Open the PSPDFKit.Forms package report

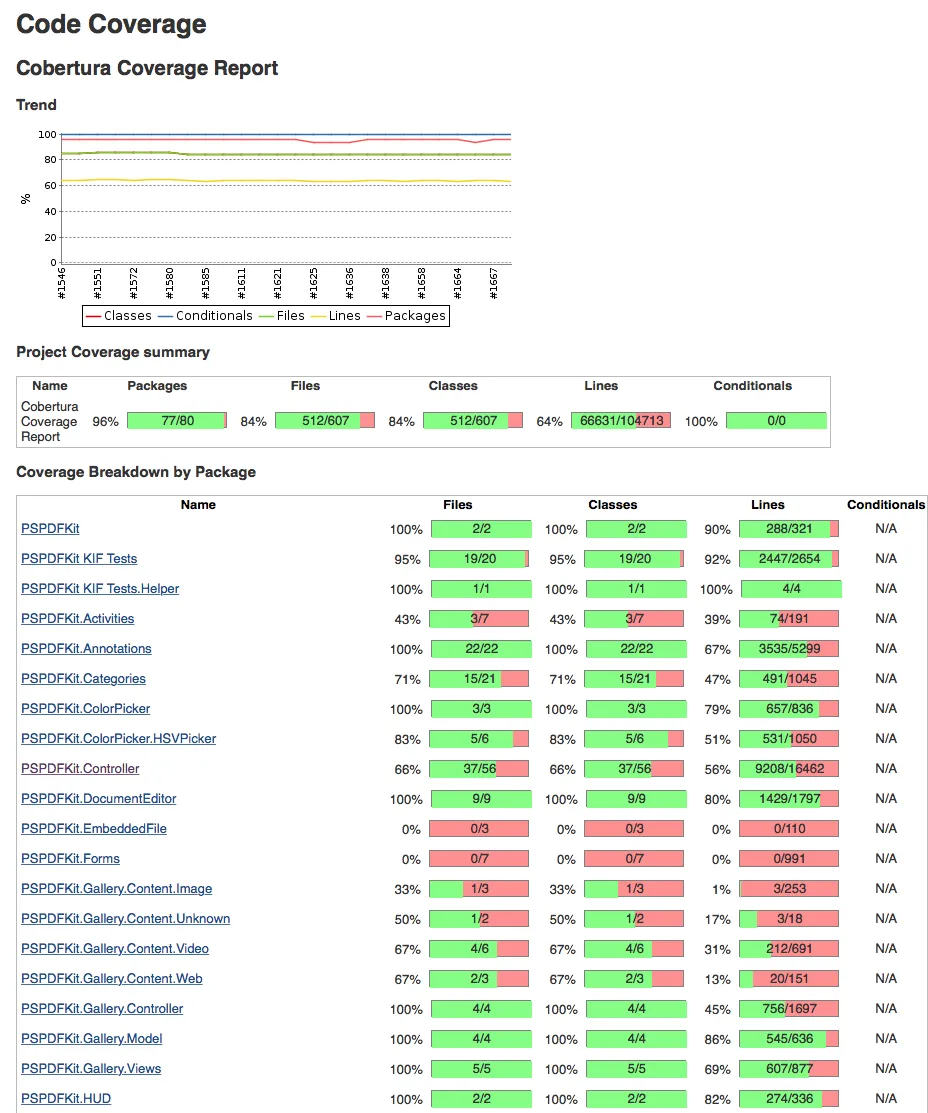click(70, 858)
